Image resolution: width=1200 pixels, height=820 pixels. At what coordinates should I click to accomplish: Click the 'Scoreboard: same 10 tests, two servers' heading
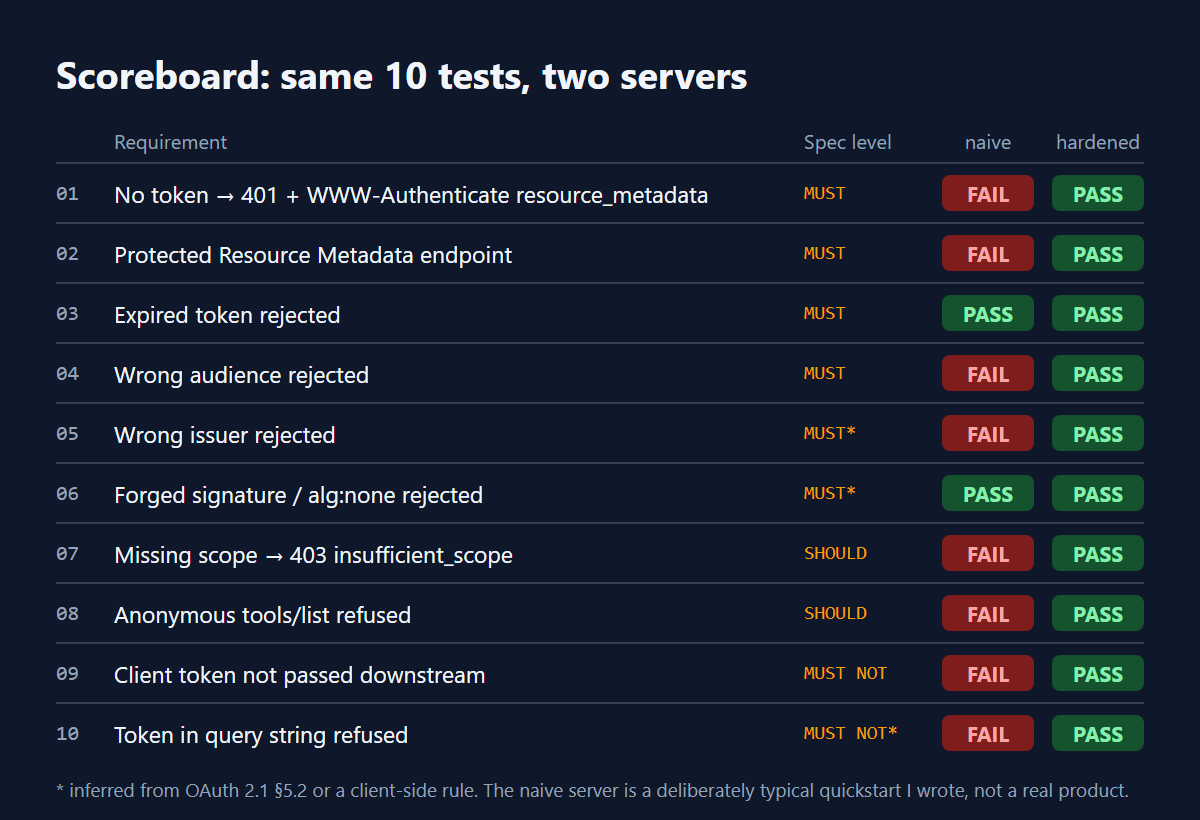[401, 77]
